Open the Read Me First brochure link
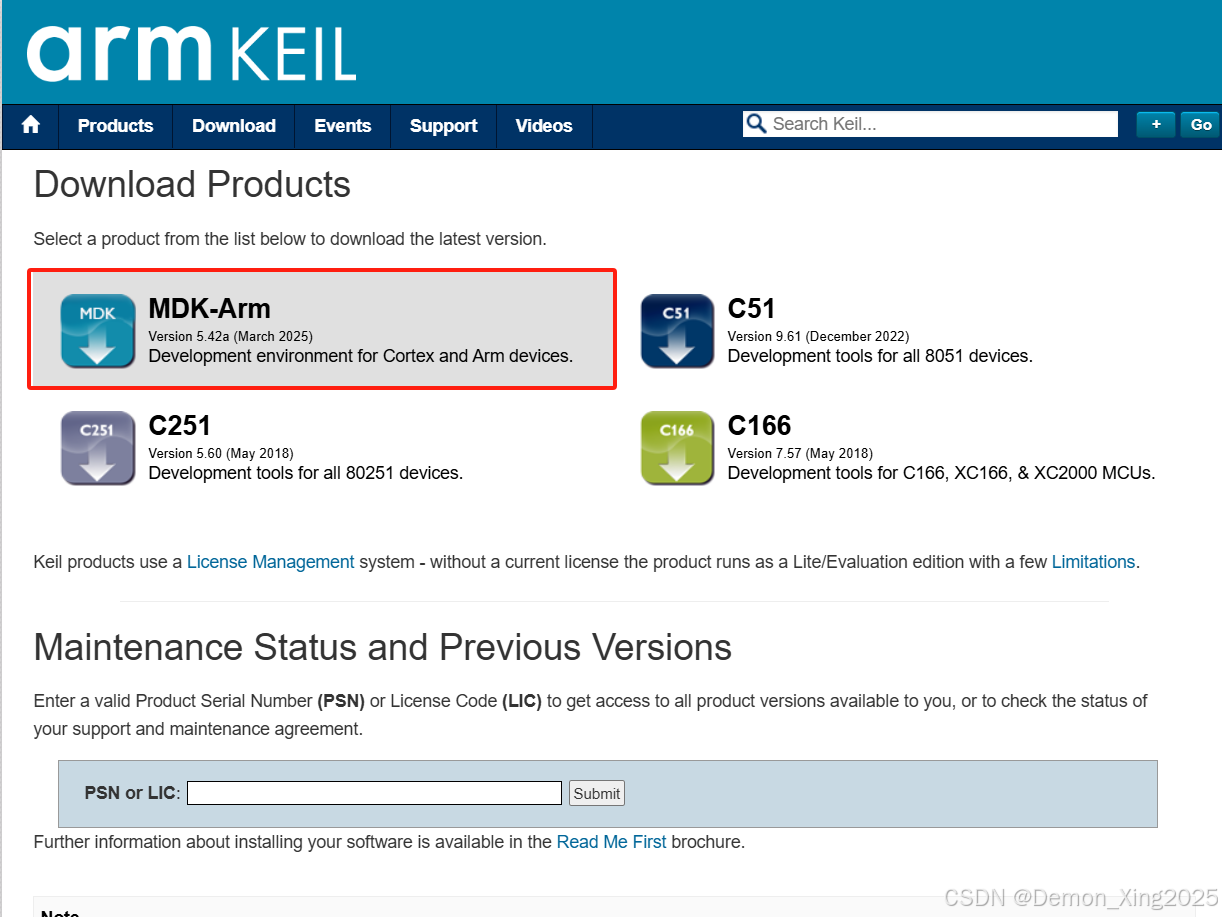The image size is (1222, 917). (x=611, y=842)
